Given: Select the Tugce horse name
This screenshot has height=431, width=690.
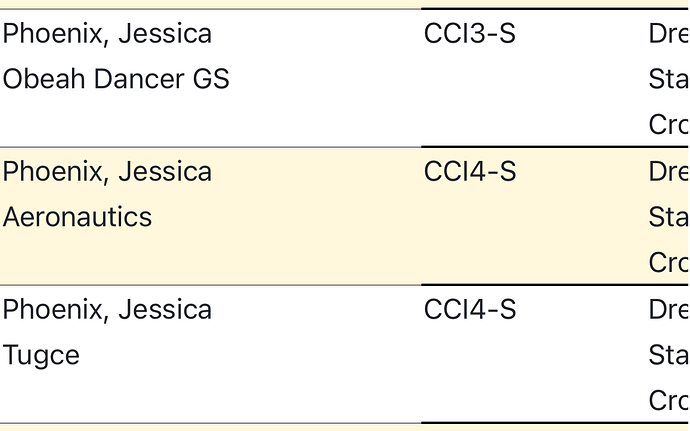Looking at the screenshot, I should pyautogui.click(x=41, y=355).
